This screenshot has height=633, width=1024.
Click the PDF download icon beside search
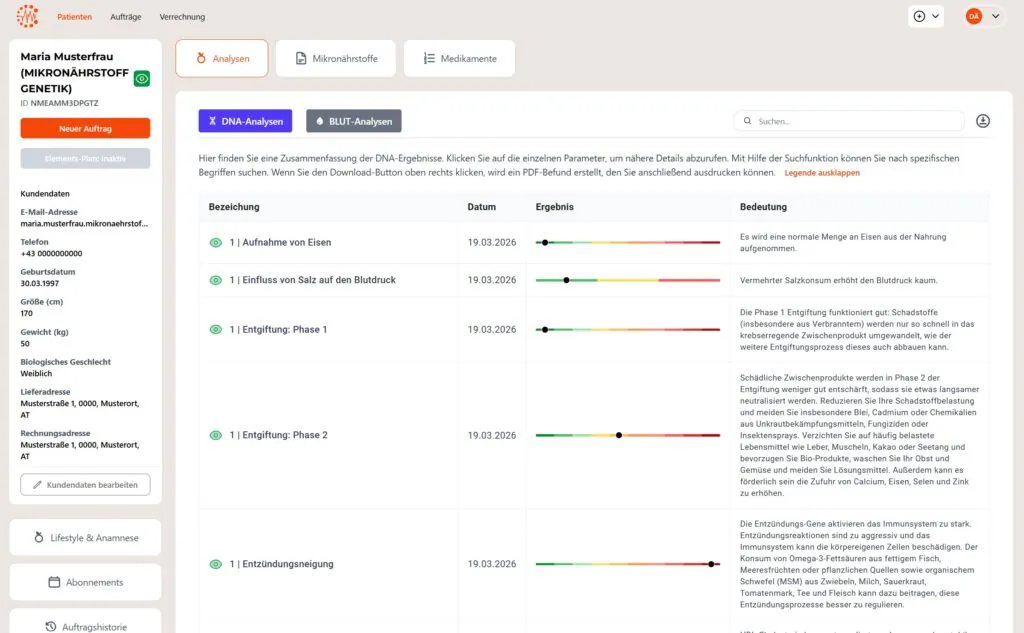coord(983,121)
